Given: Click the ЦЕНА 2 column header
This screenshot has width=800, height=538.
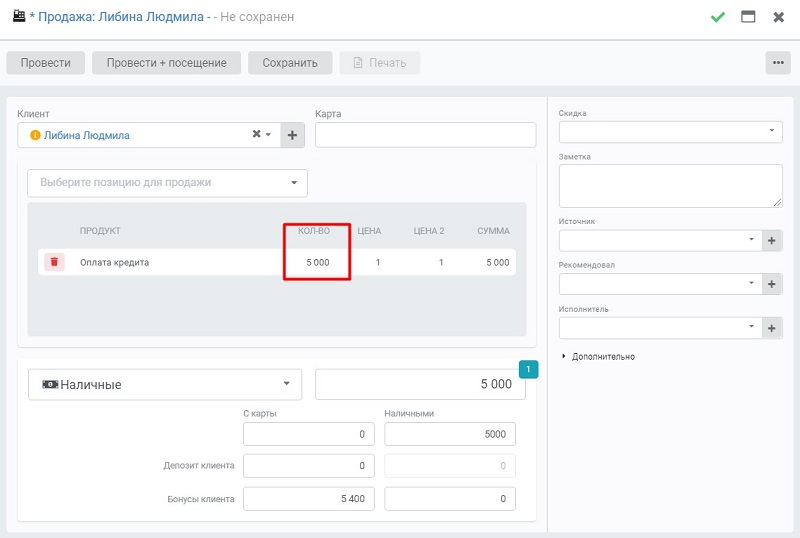Looking at the screenshot, I should pyautogui.click(x=429, y=231).
